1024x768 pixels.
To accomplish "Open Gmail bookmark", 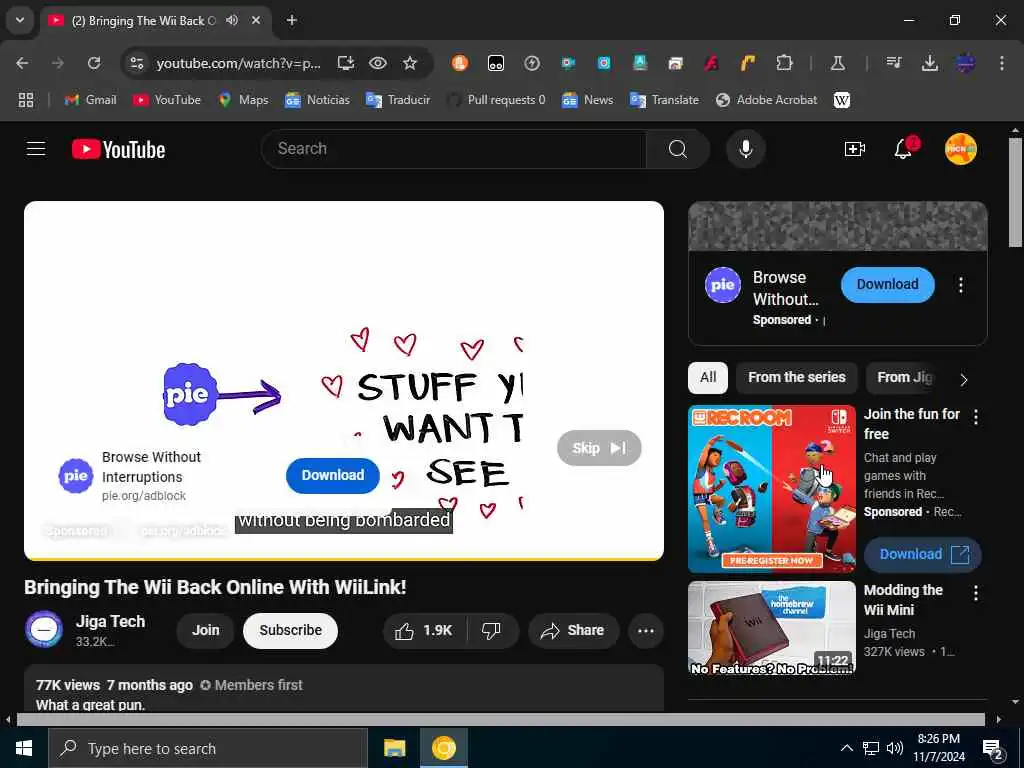I will [91, 100].
